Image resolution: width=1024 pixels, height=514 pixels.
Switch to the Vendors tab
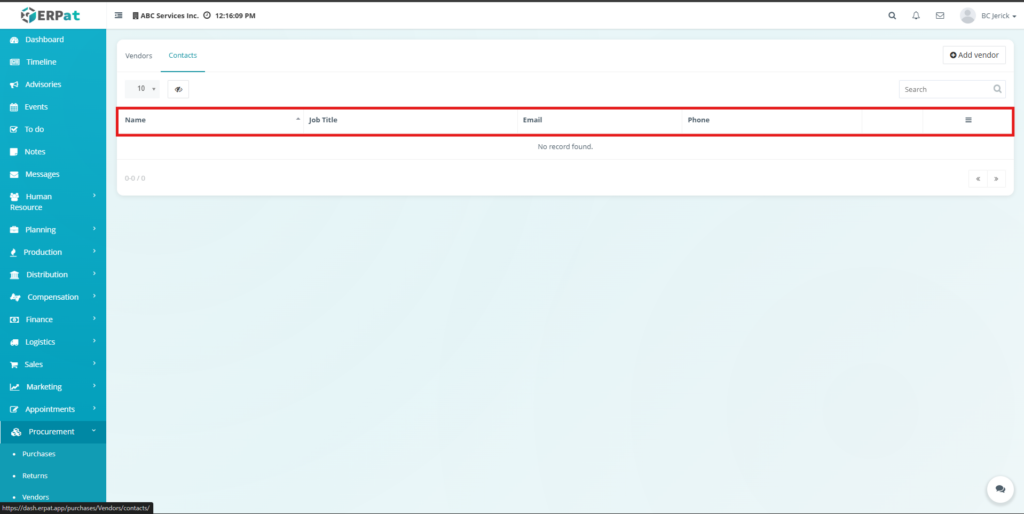tap(138, 56)
